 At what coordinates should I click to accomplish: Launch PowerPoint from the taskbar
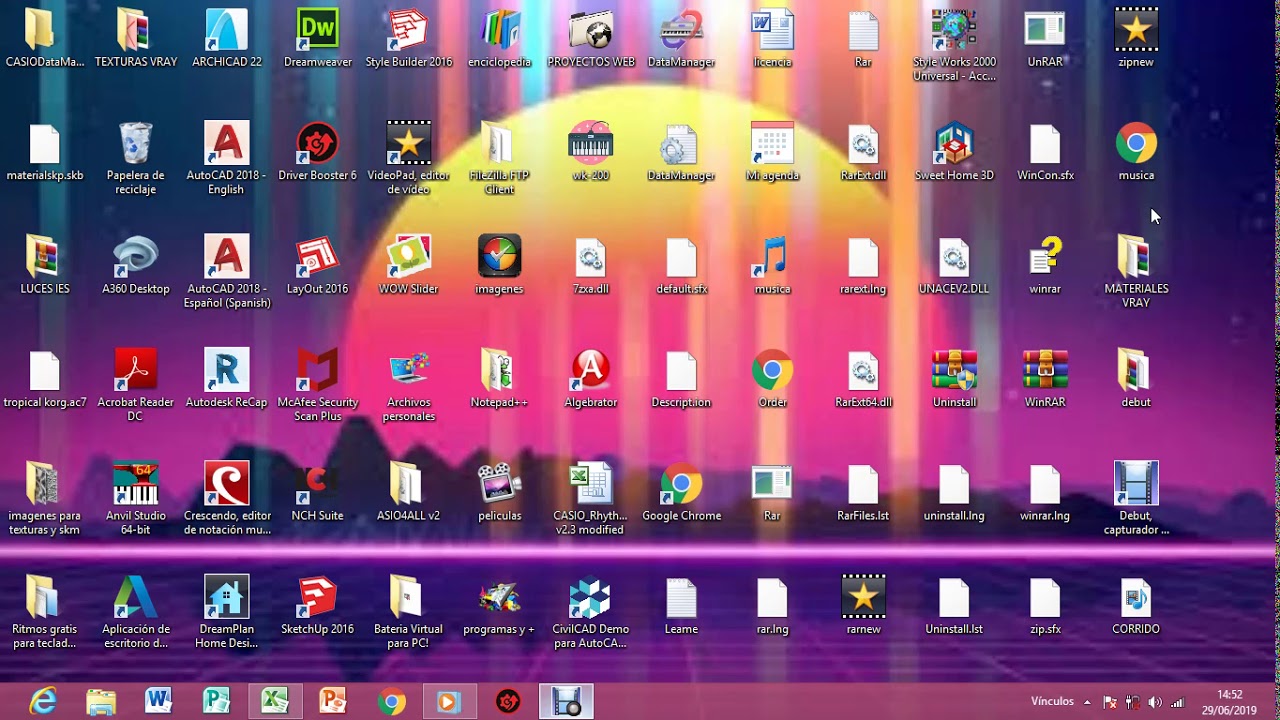coord(333,702)
